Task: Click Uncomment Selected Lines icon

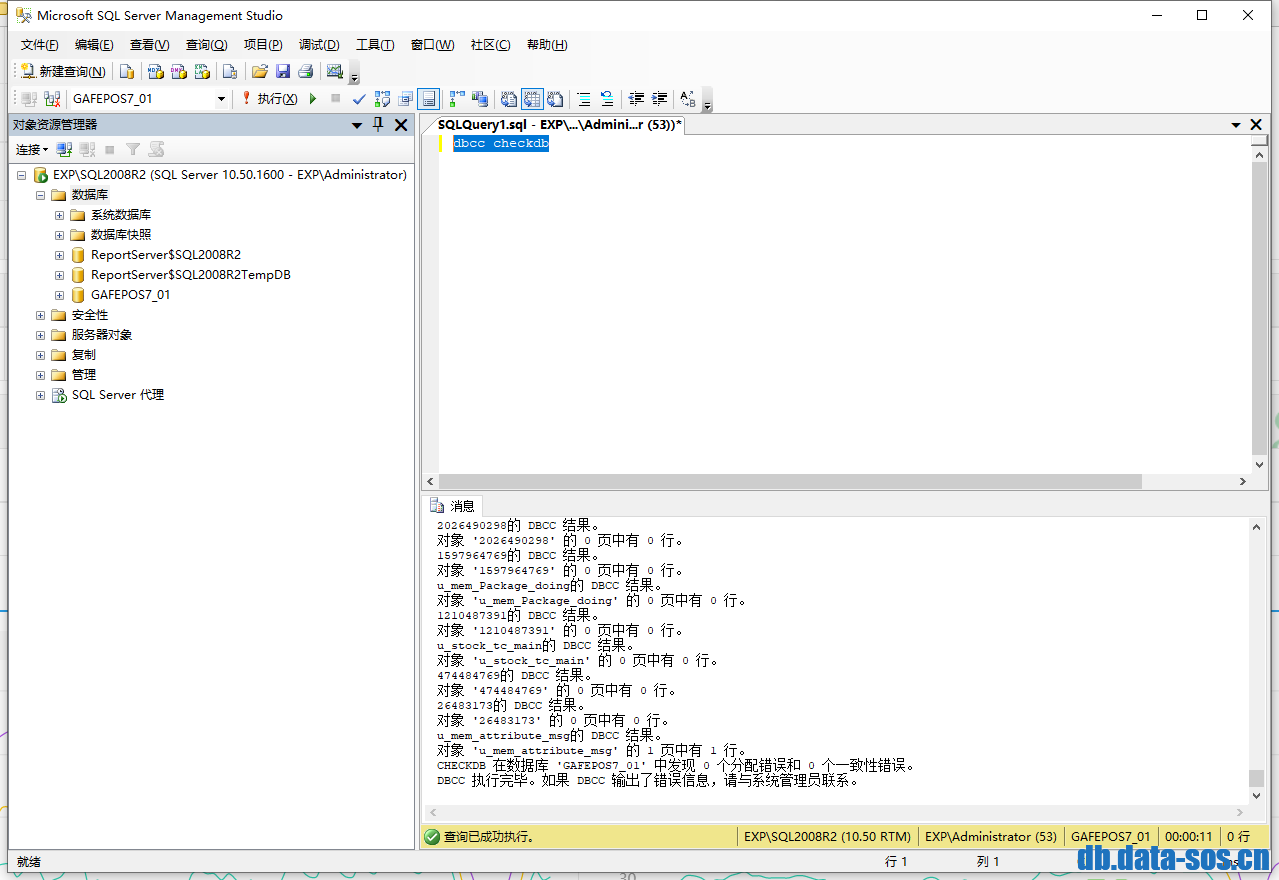Action: pyautogui.click(x=606, y=99)
